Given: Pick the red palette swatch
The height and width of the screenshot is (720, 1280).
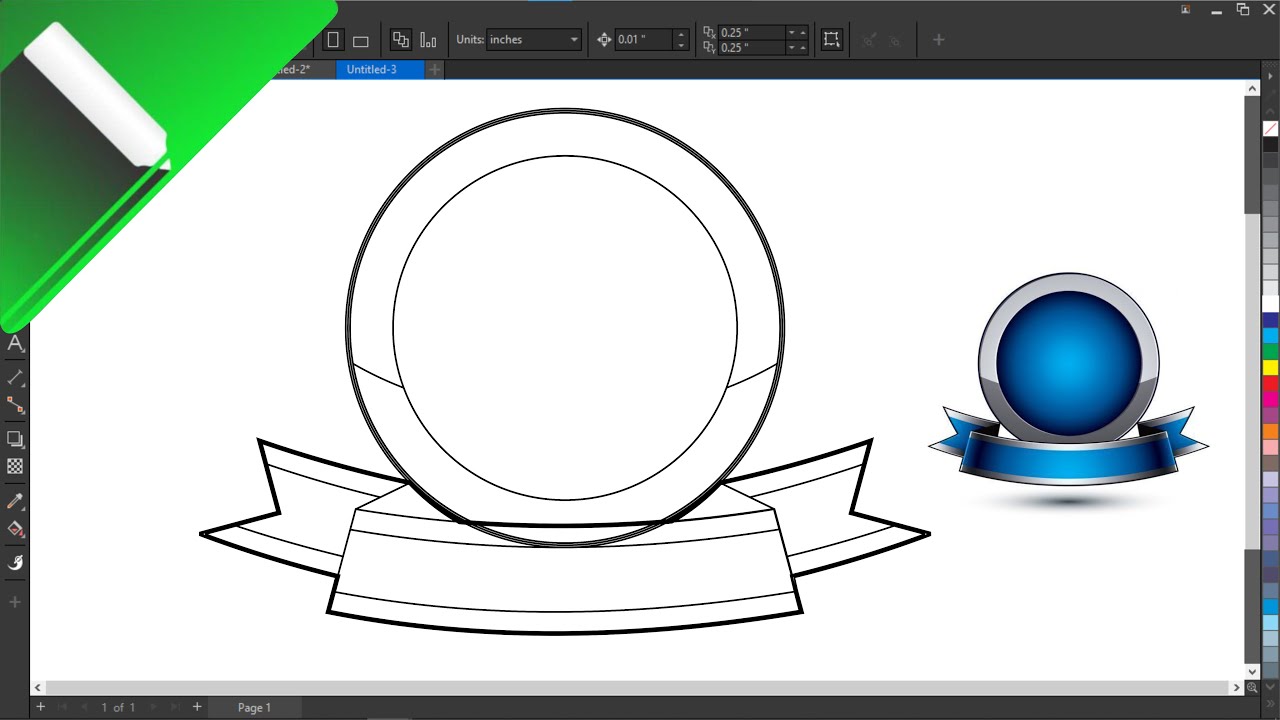Looking at the screenshot, I should pyautogui.click(x=1270, y=383).
